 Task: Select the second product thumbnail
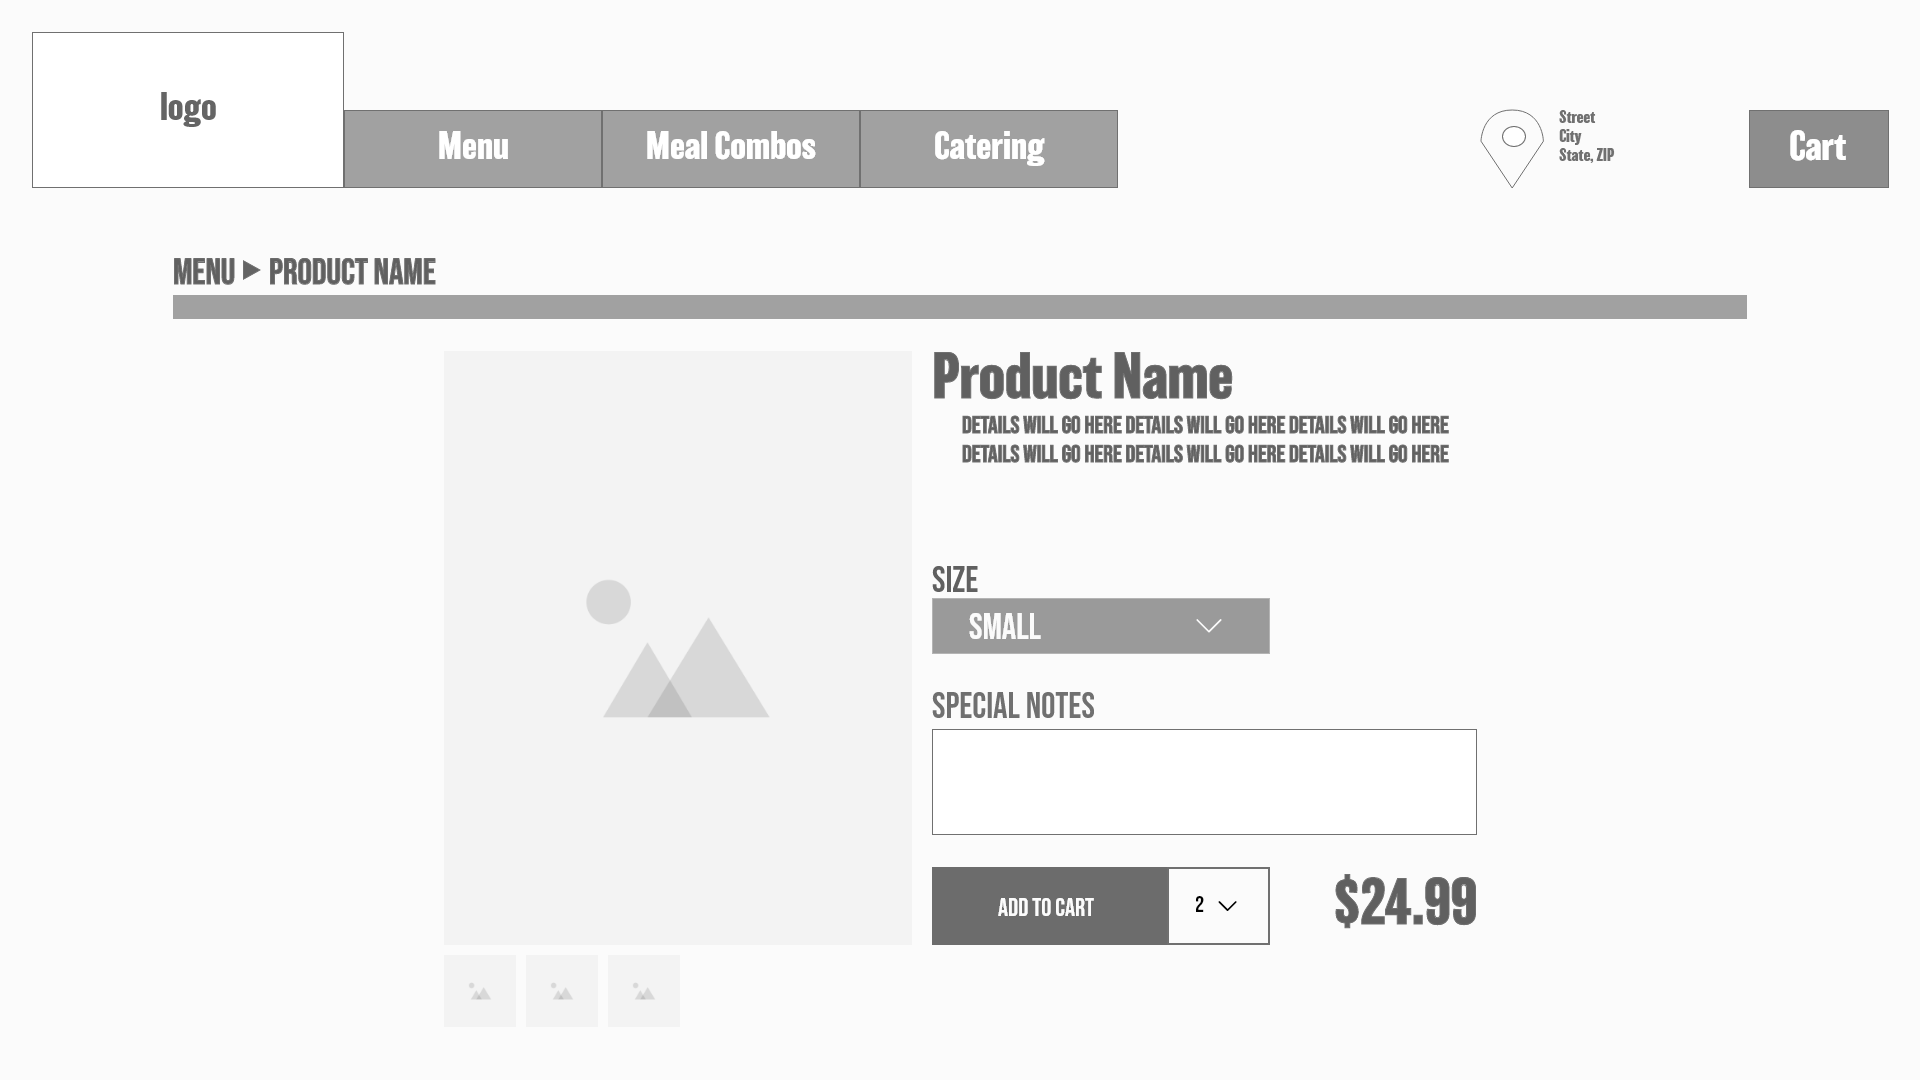(562, 991)
